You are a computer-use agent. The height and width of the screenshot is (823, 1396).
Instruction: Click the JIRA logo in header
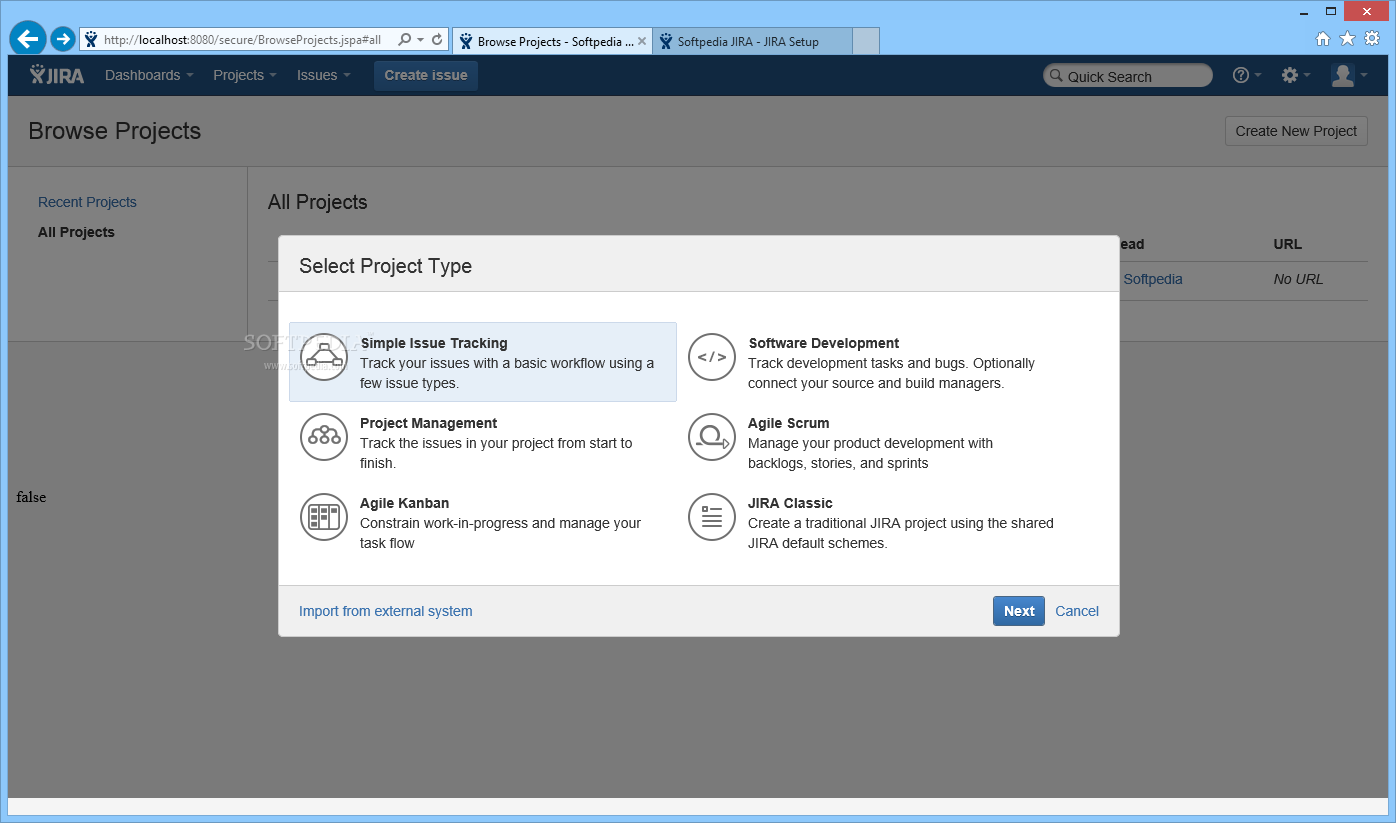(x=57, y=75)
